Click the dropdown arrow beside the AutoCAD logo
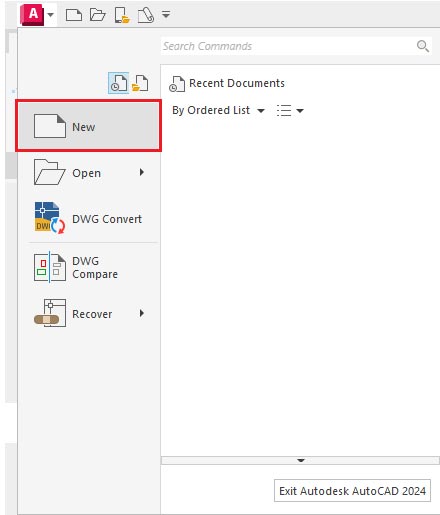 click(x=51, y=15)
